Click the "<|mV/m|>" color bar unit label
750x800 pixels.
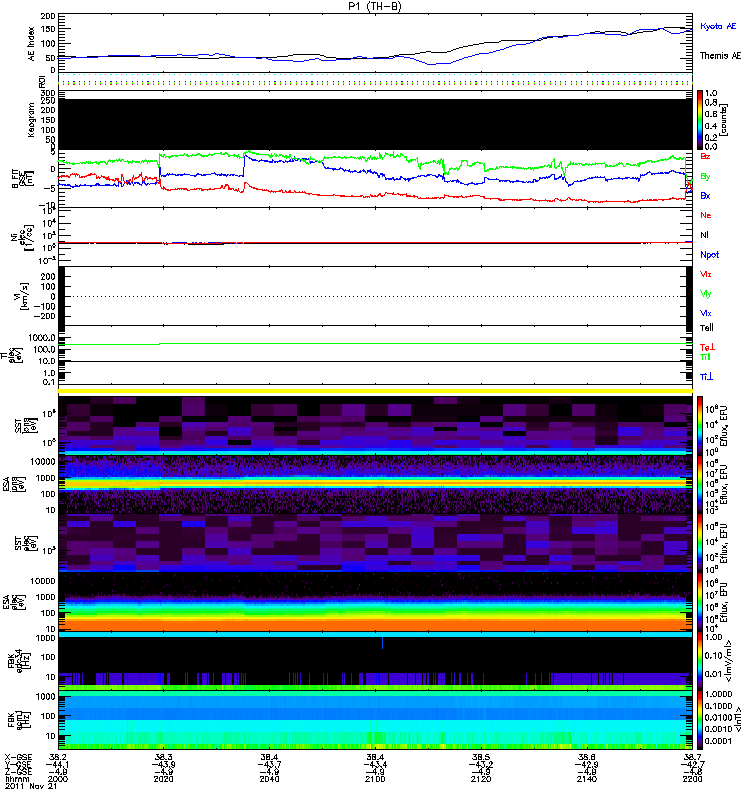[729, 661]
